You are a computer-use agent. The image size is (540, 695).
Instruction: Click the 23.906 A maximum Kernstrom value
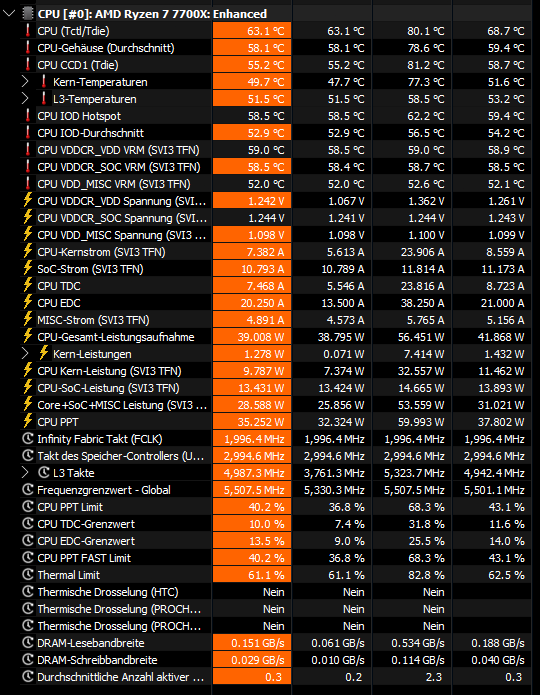422,252
